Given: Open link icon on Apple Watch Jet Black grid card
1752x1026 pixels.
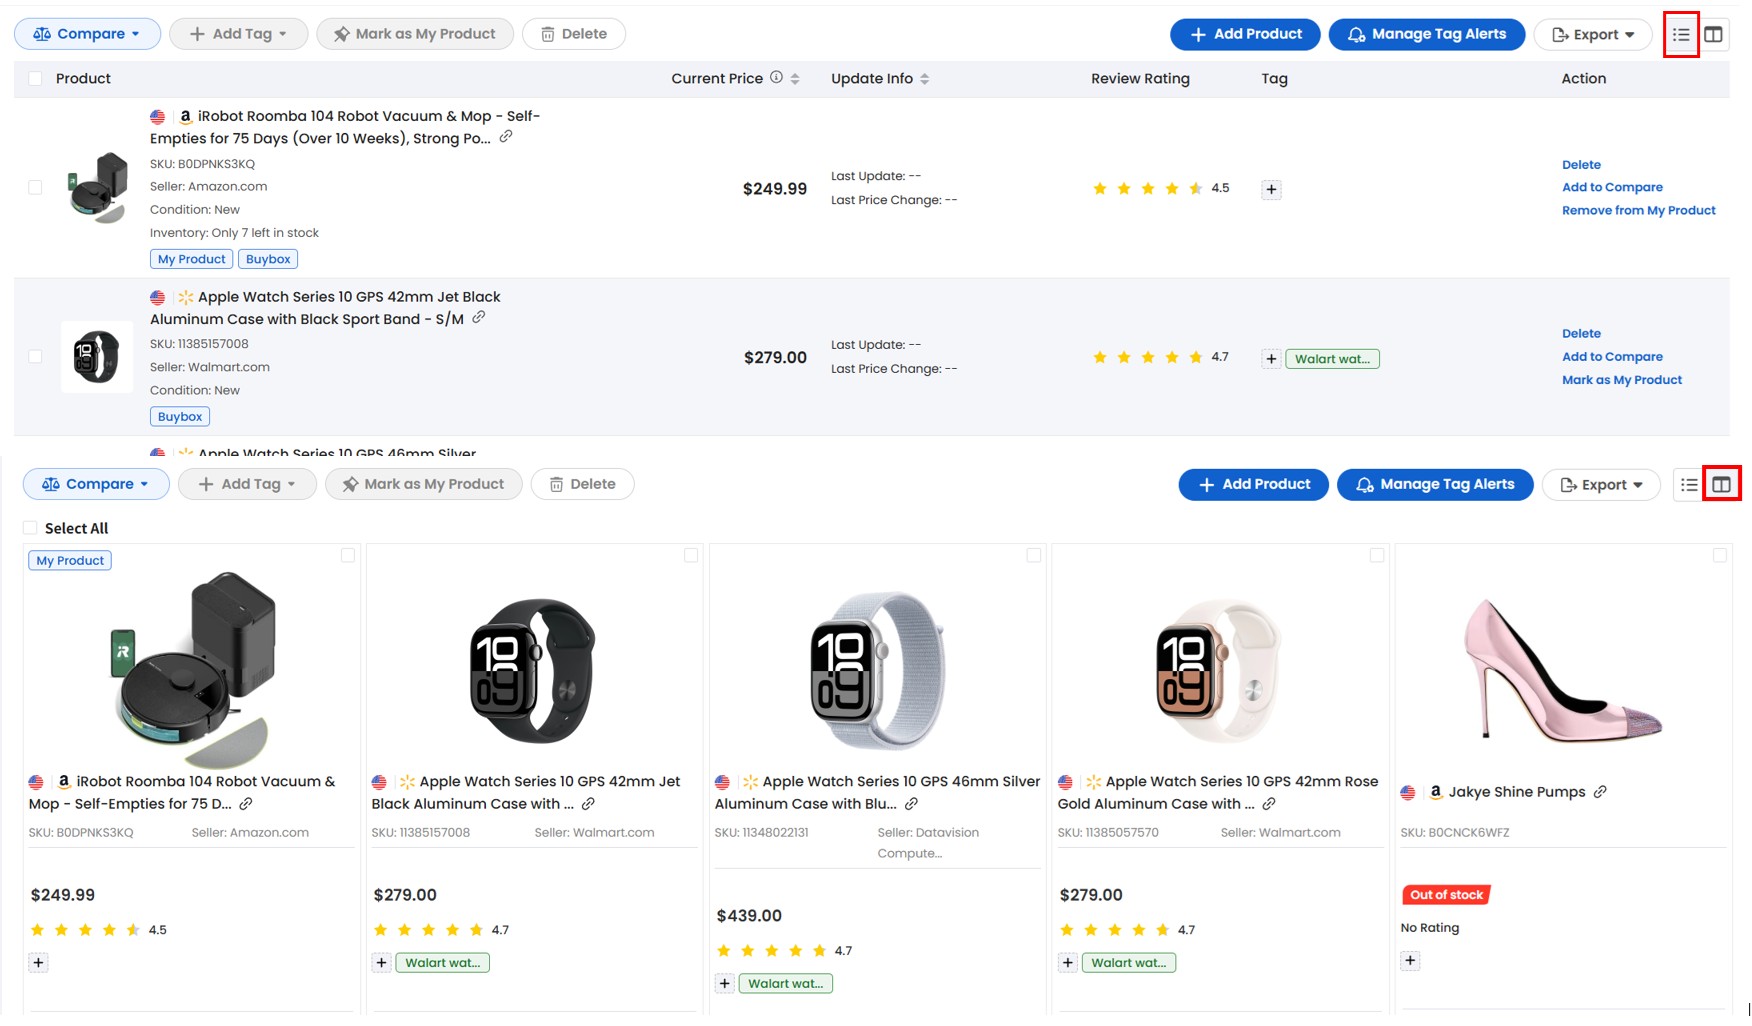Looking at the screenshot, I should tap(588, 804).
